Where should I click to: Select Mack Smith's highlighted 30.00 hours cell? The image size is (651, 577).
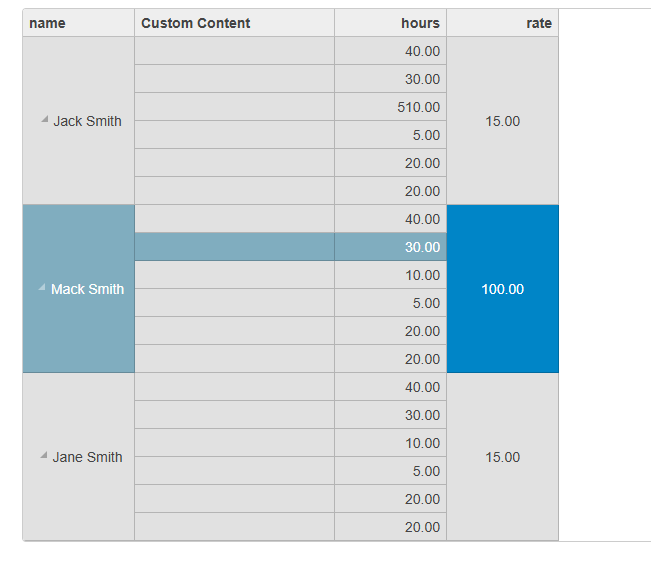pos(391,247)
